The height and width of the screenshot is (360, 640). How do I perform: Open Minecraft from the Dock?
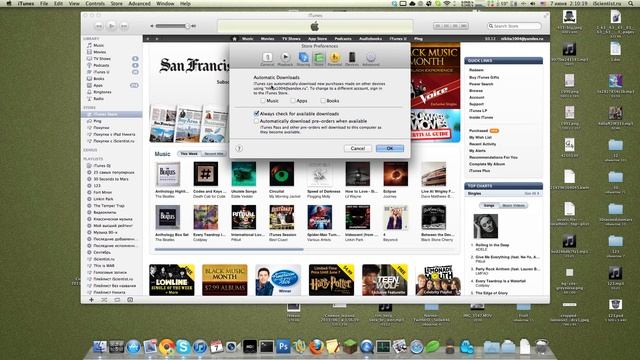350,347
